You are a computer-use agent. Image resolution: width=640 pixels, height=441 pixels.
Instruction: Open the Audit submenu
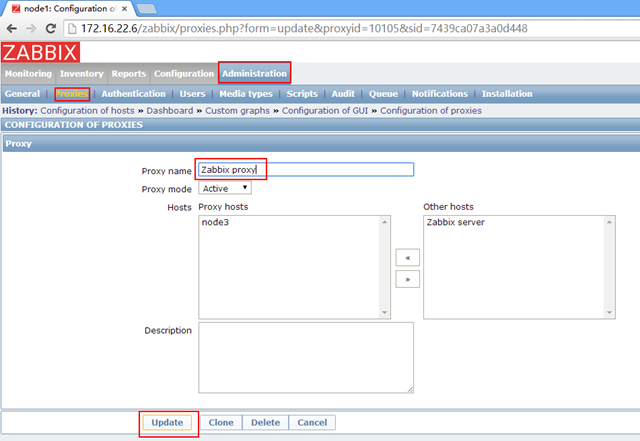[343, 94]
